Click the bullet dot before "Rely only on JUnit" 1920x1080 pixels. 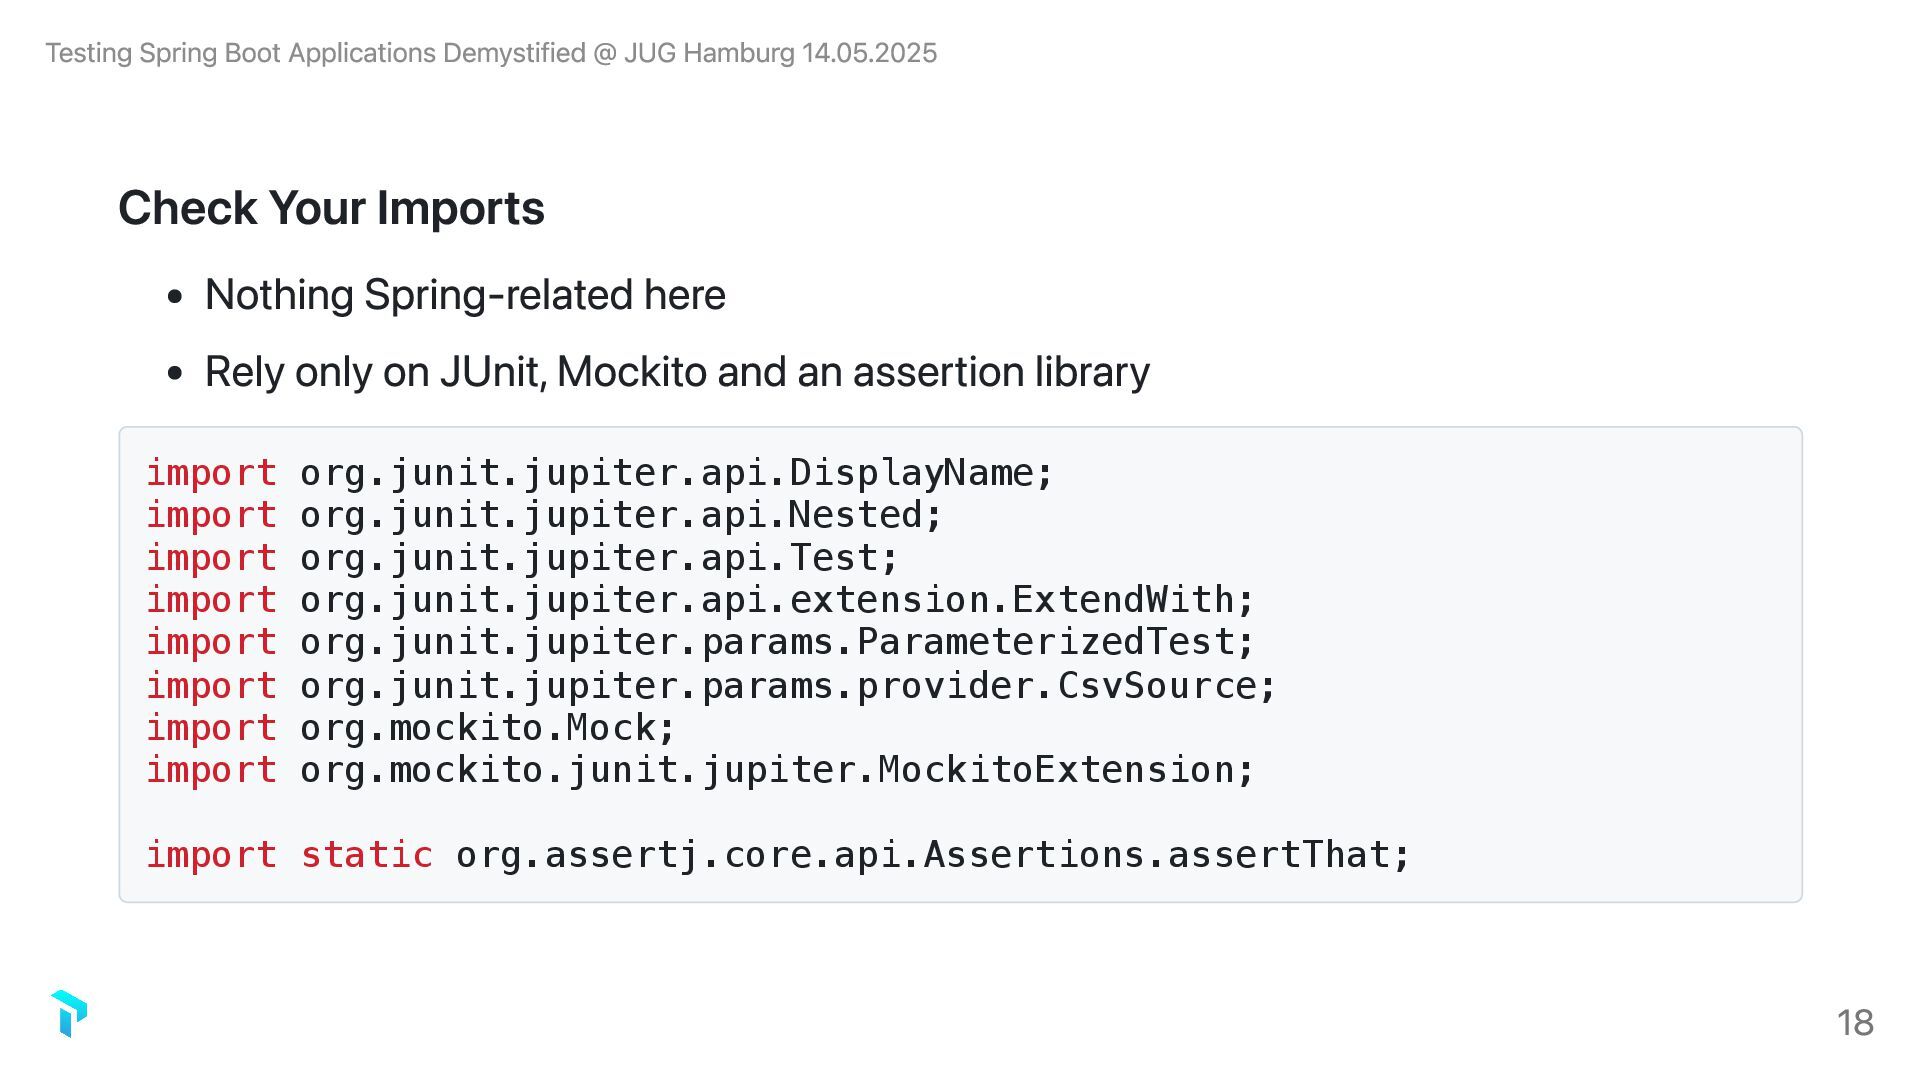click(176, 374)
